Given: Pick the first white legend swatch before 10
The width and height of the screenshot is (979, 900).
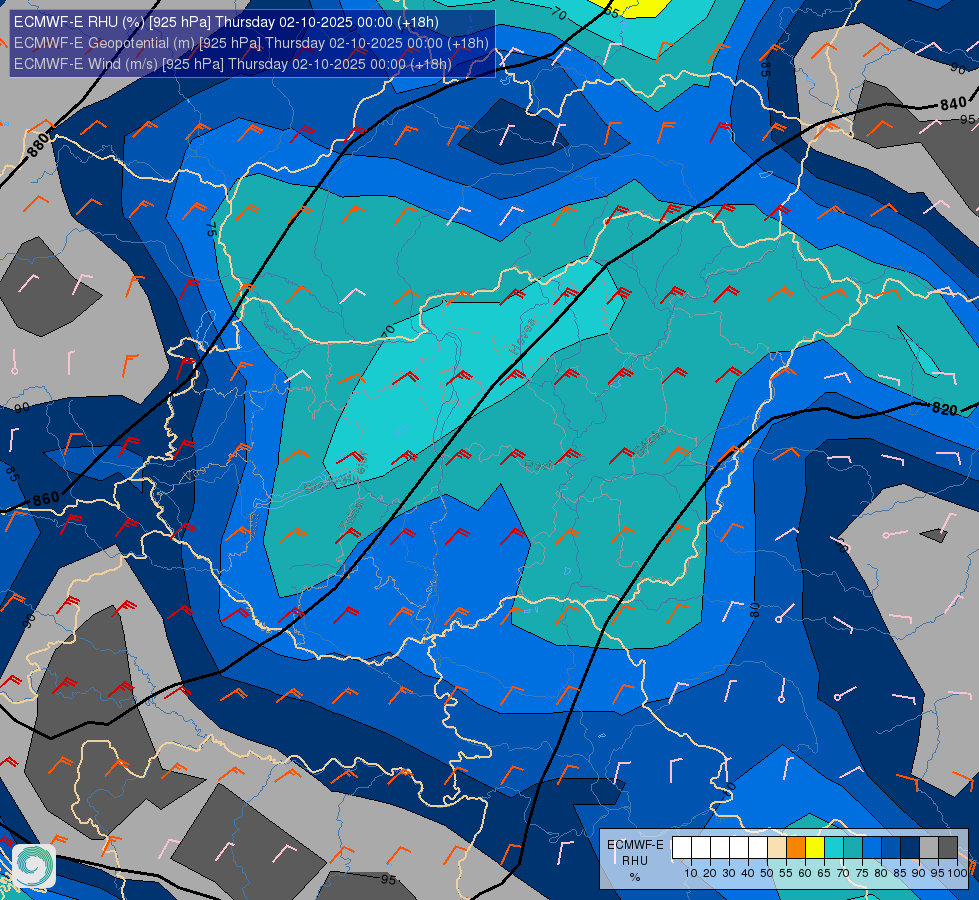Looking at the screenshot, I should [x=682, y=848].
